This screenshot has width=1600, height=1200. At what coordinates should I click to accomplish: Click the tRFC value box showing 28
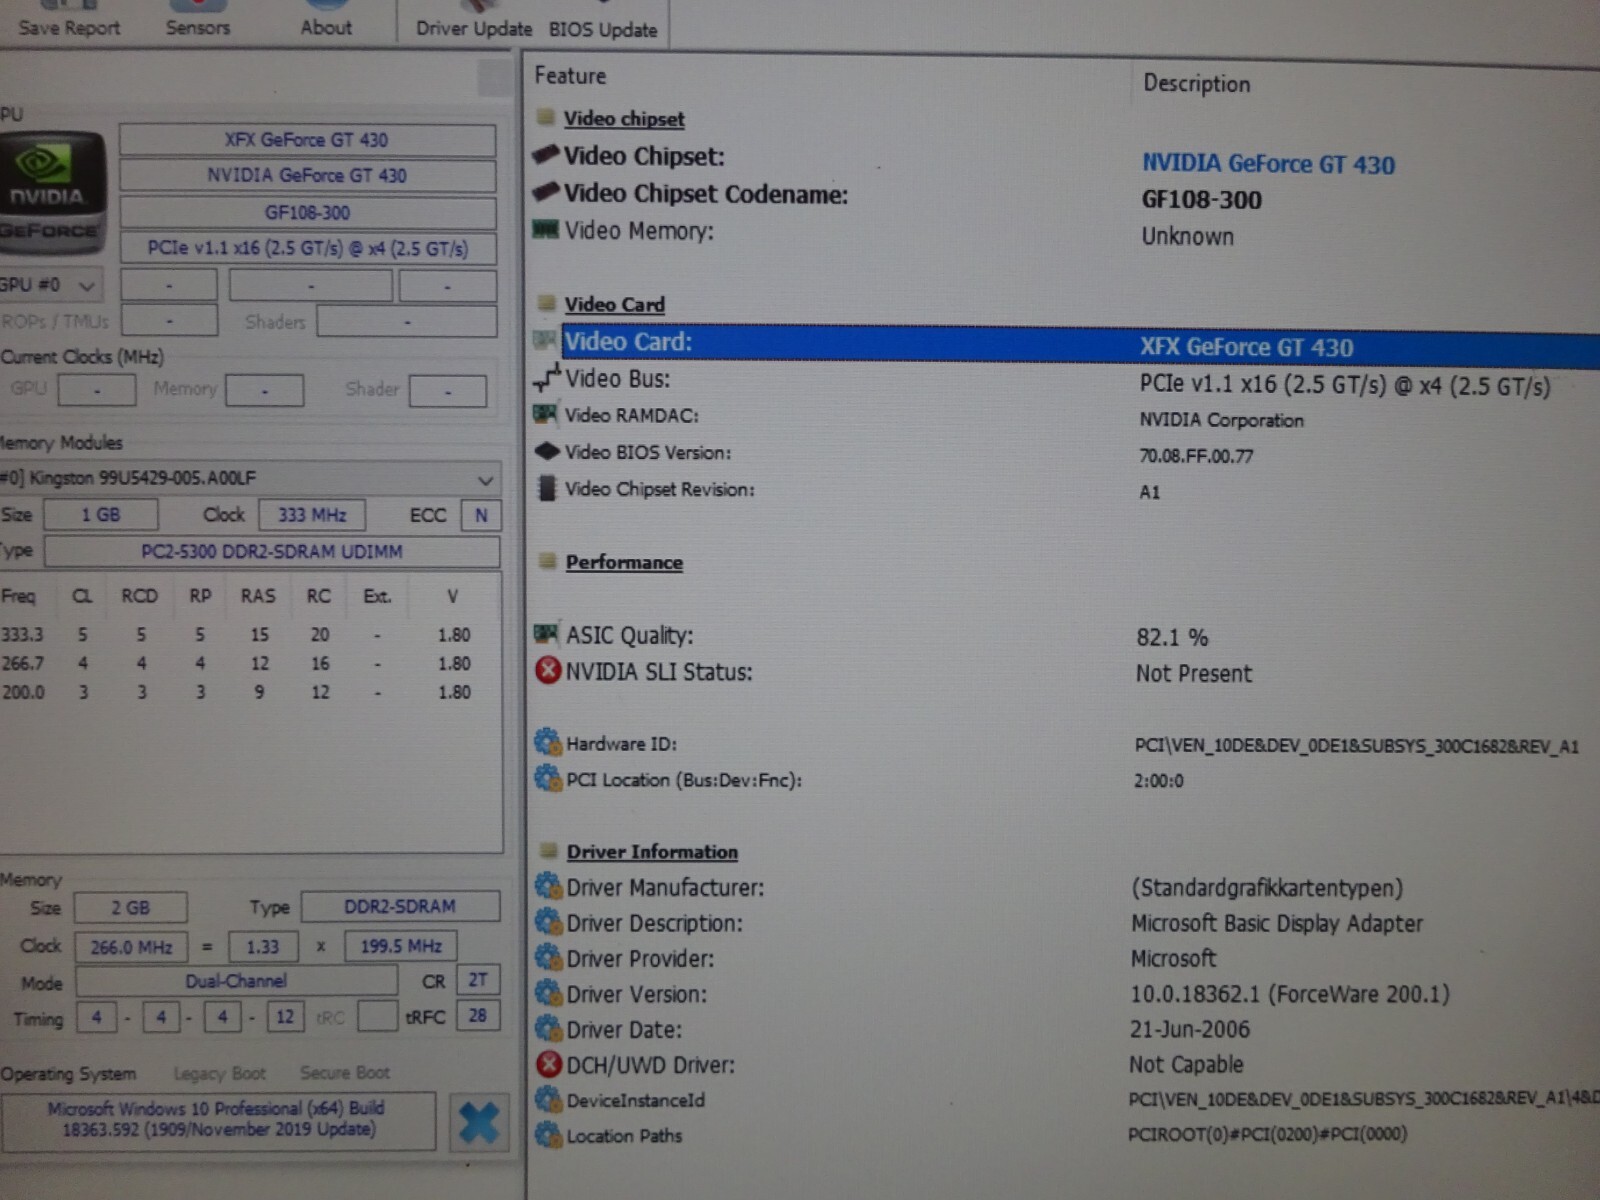click(x=477, y=1016)
